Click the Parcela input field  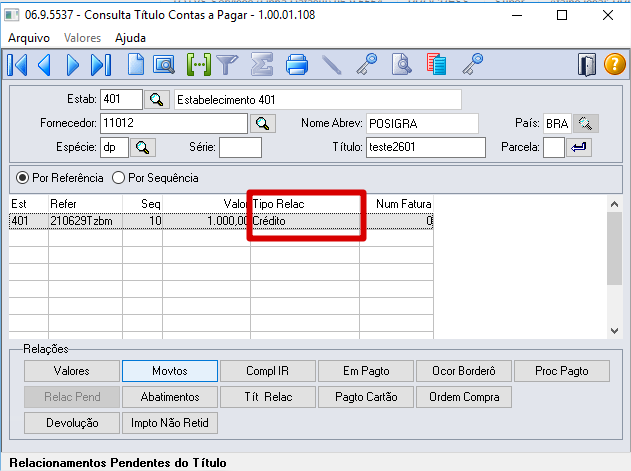[554, 147]
